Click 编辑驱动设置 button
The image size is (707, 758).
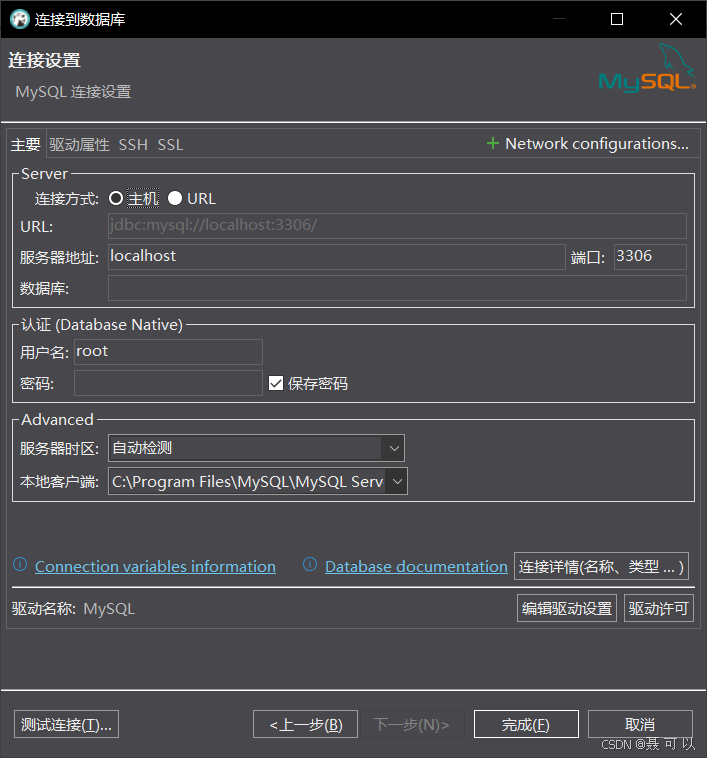point(567,608)
